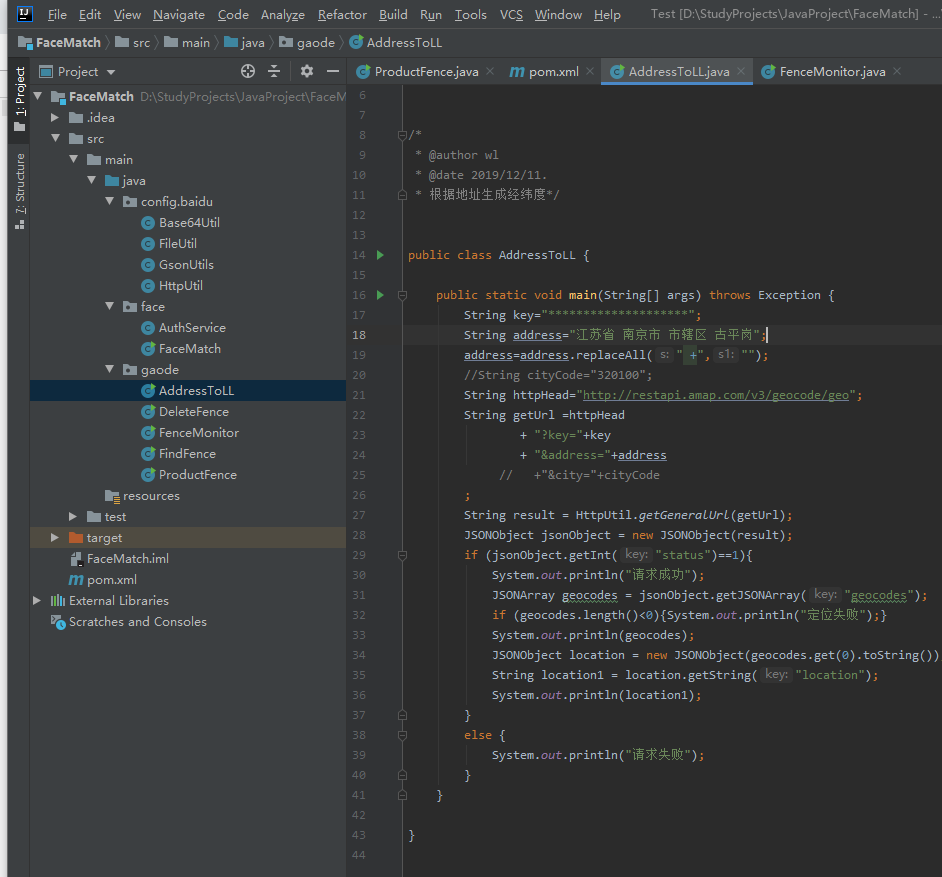Open Project panel settings gear

306,71
